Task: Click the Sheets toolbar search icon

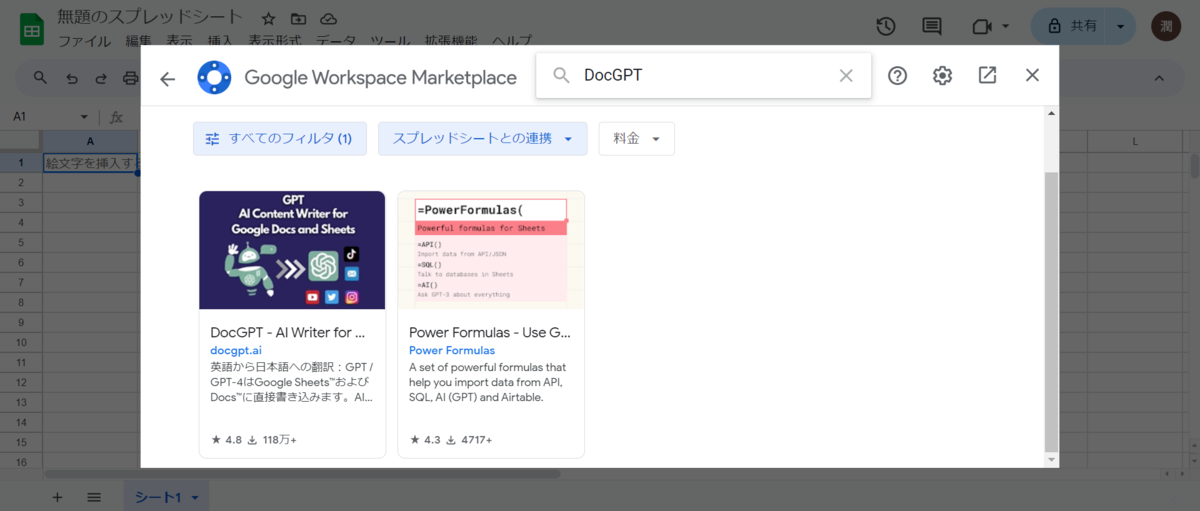Action: pyautogui.click(x=41, y=78)
